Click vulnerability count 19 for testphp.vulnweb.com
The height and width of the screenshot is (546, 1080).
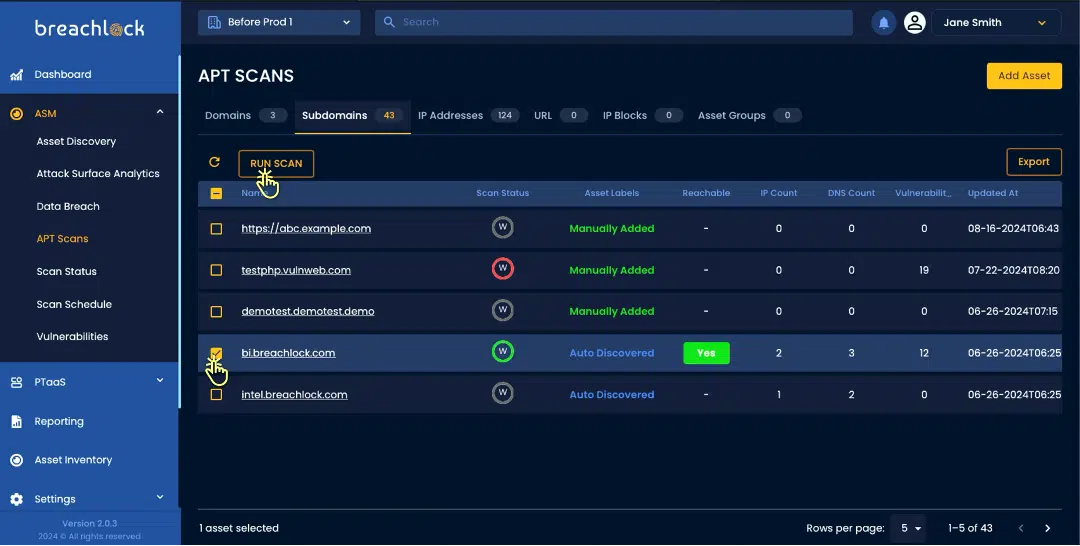(x=924, y=270)
